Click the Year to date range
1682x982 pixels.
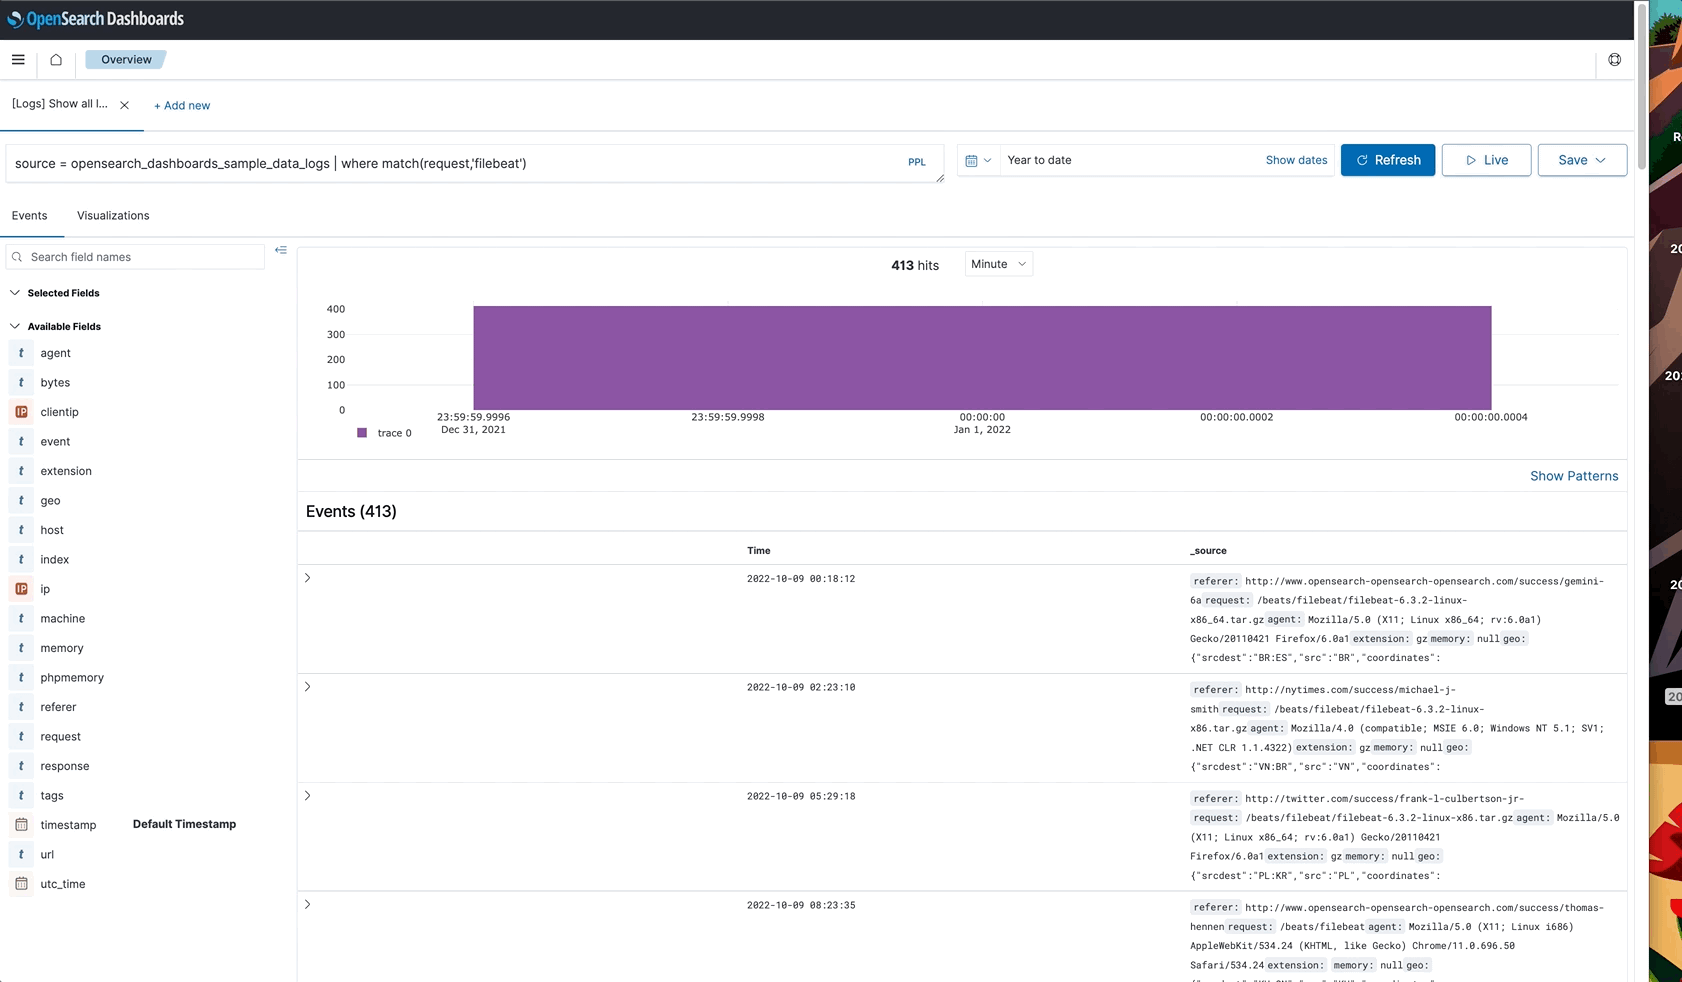coord(1039,160)
